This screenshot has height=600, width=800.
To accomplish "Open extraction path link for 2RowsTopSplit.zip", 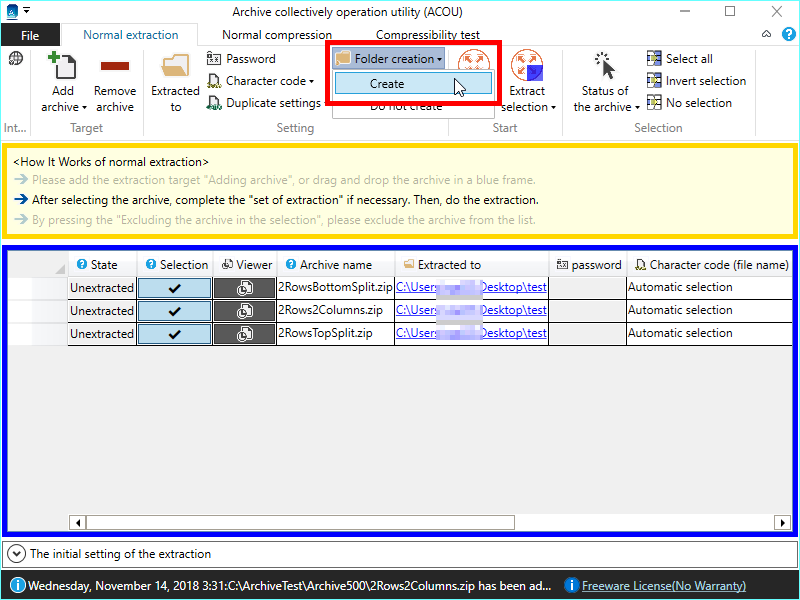I will pyautogui.click(x=471, y=334).
